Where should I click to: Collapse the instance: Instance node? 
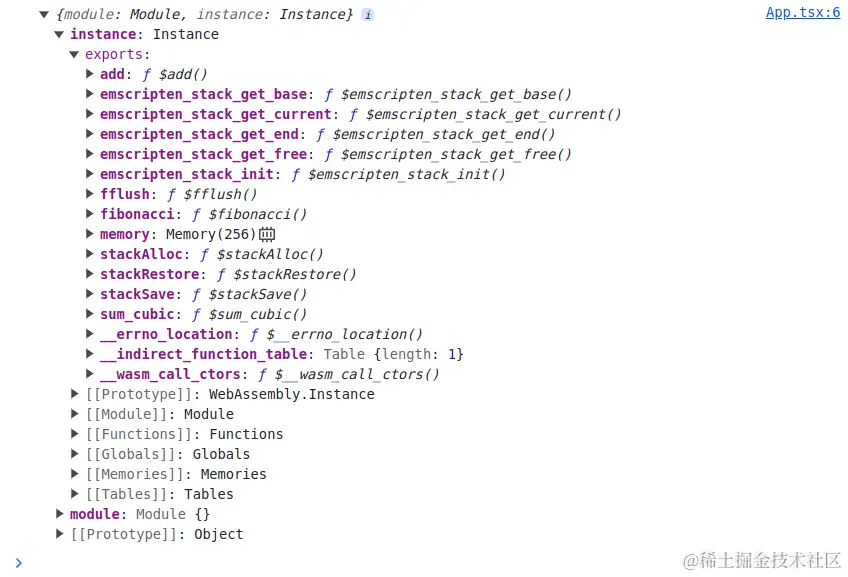pyautogui.click(x=59, y=35)
